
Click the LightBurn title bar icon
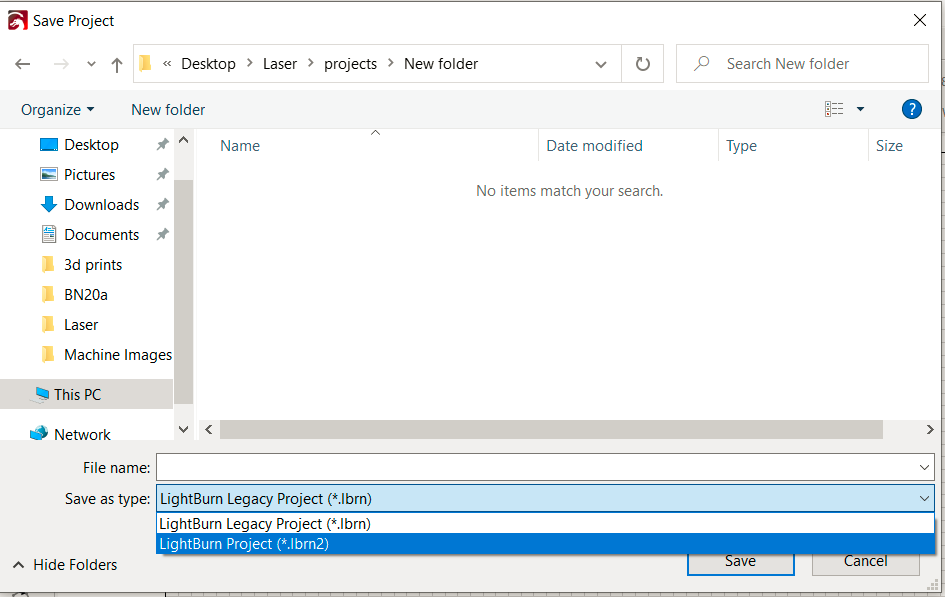pyautogui.click(x=17, y=20)
